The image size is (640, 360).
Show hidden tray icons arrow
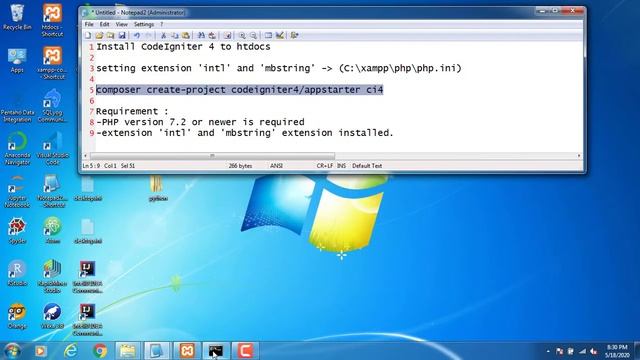pyautogui.click(x=548, y=351)
